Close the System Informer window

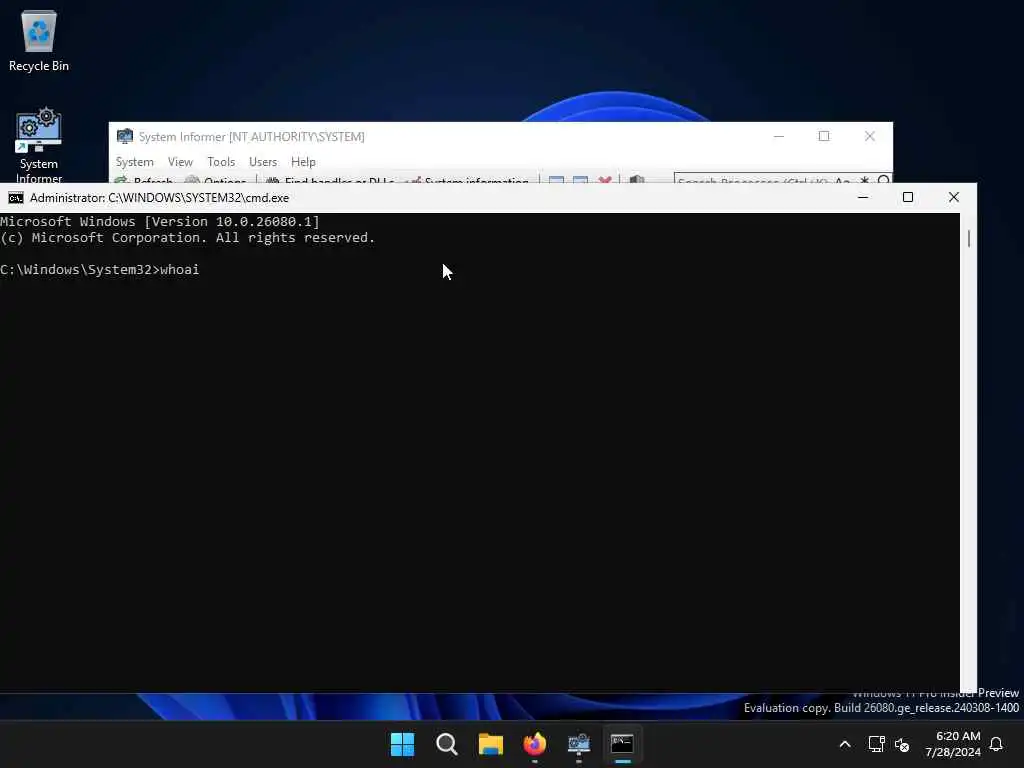click(870, 136)
